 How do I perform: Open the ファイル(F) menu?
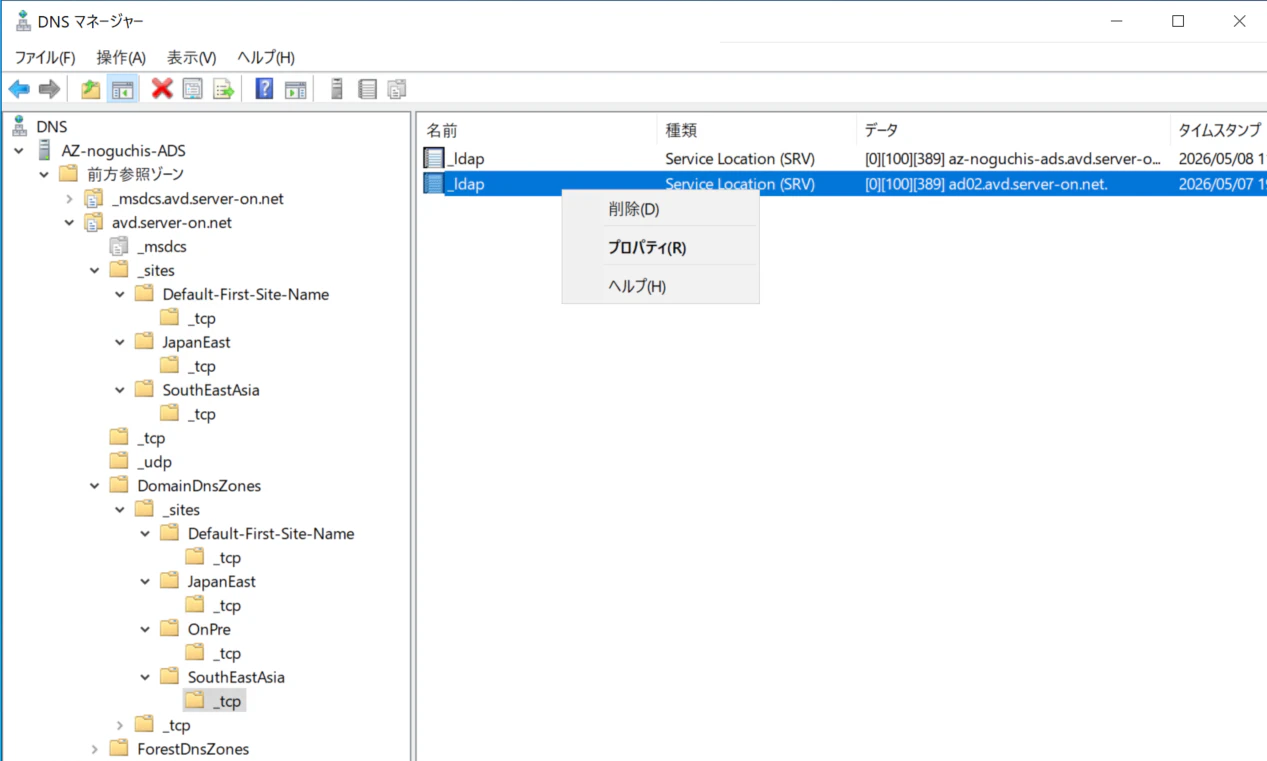point(45,58)
